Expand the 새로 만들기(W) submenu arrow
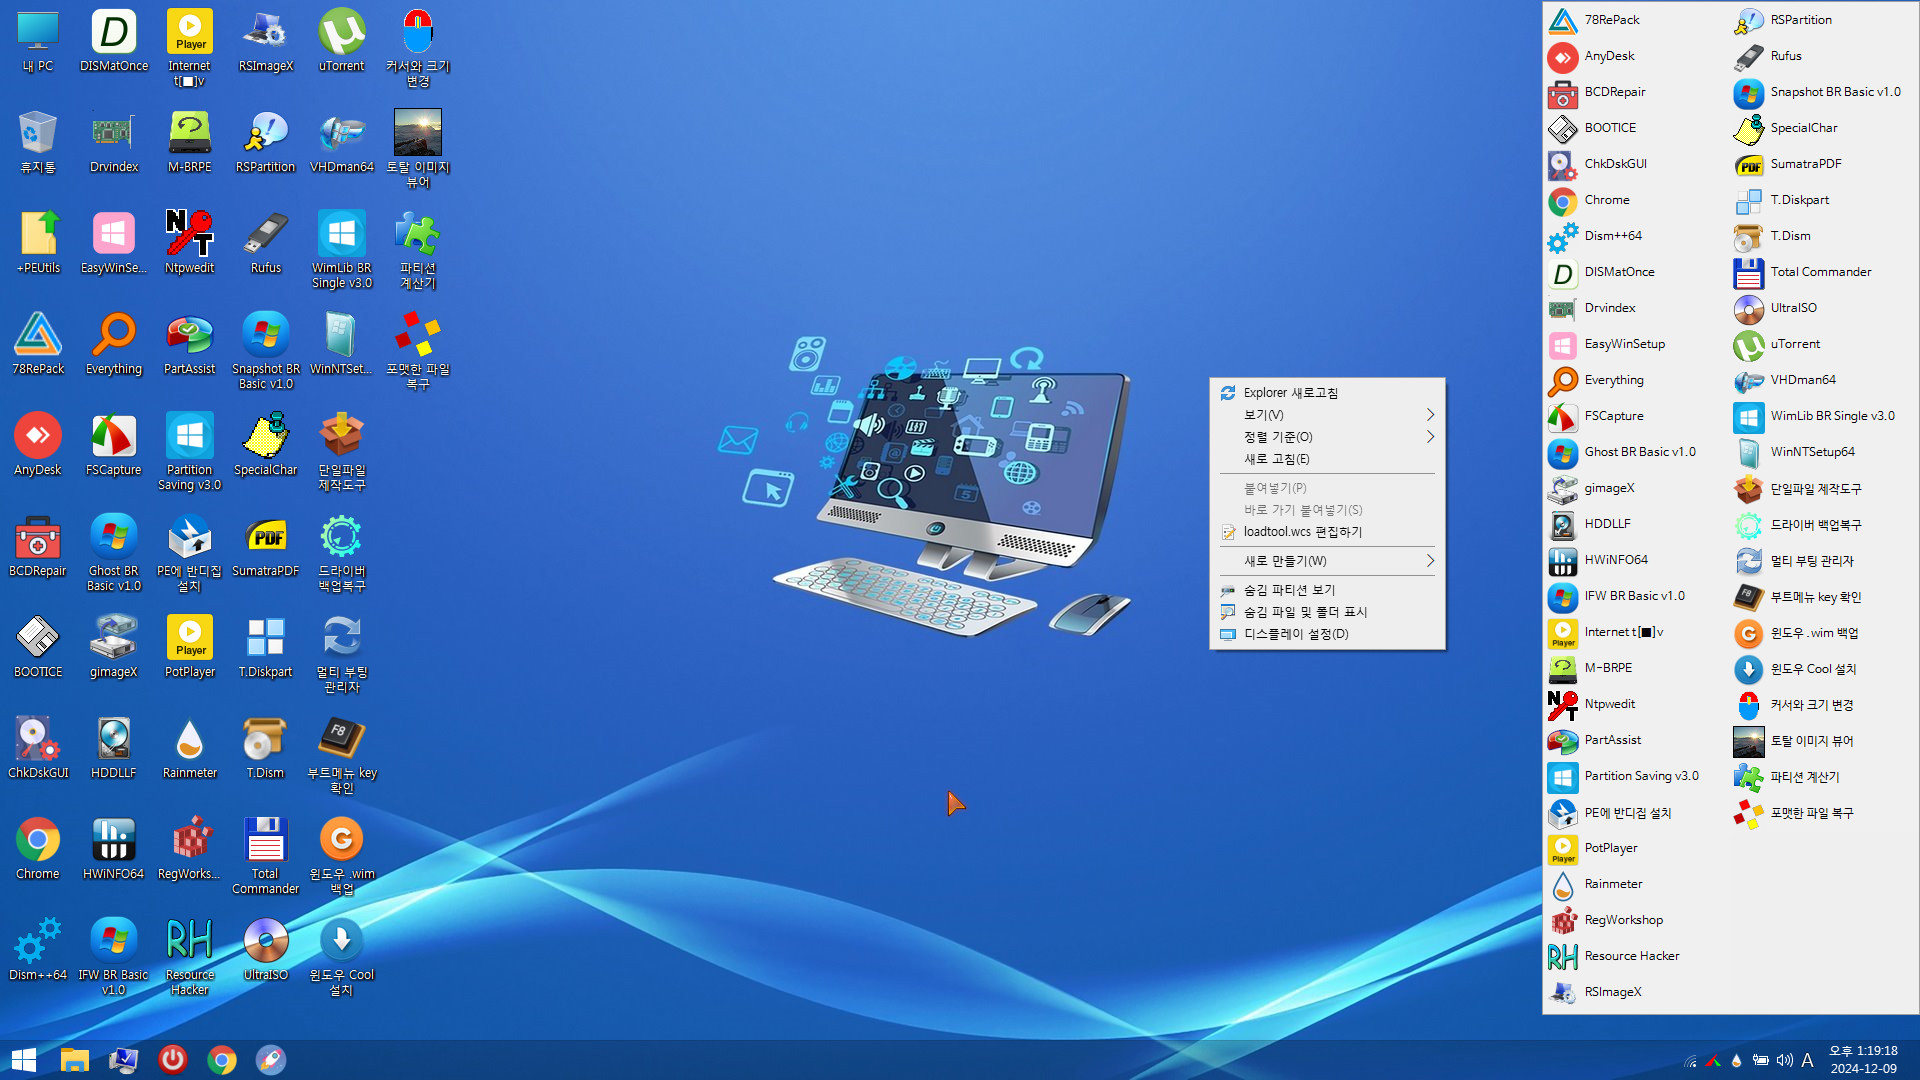 click(x=1430, y=561)
